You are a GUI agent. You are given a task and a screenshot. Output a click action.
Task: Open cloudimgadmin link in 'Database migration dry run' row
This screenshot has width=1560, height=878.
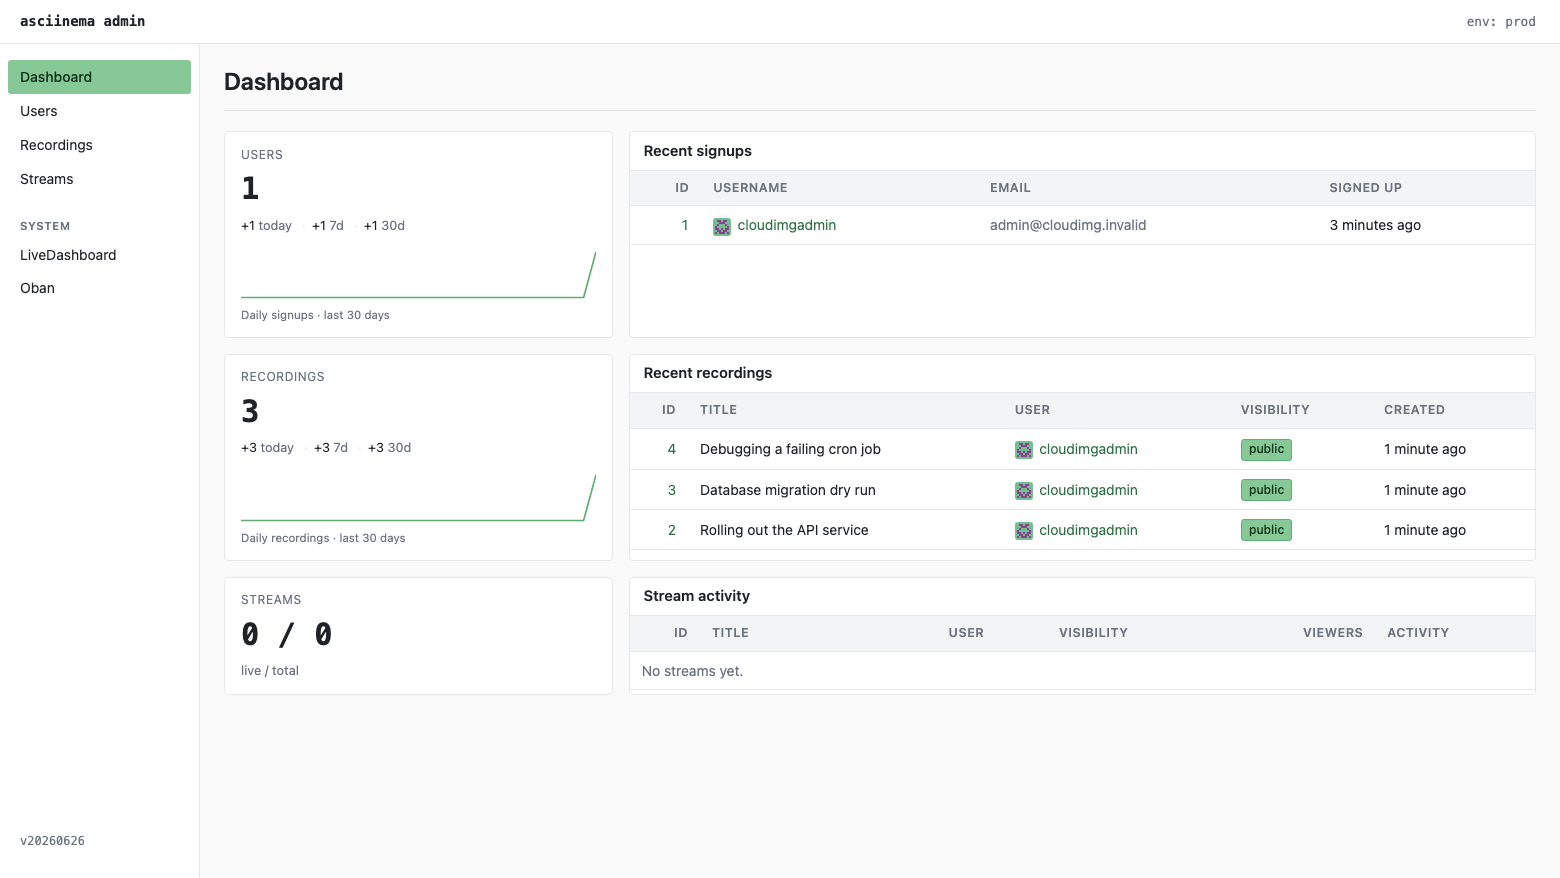(x=1088, y=490)
